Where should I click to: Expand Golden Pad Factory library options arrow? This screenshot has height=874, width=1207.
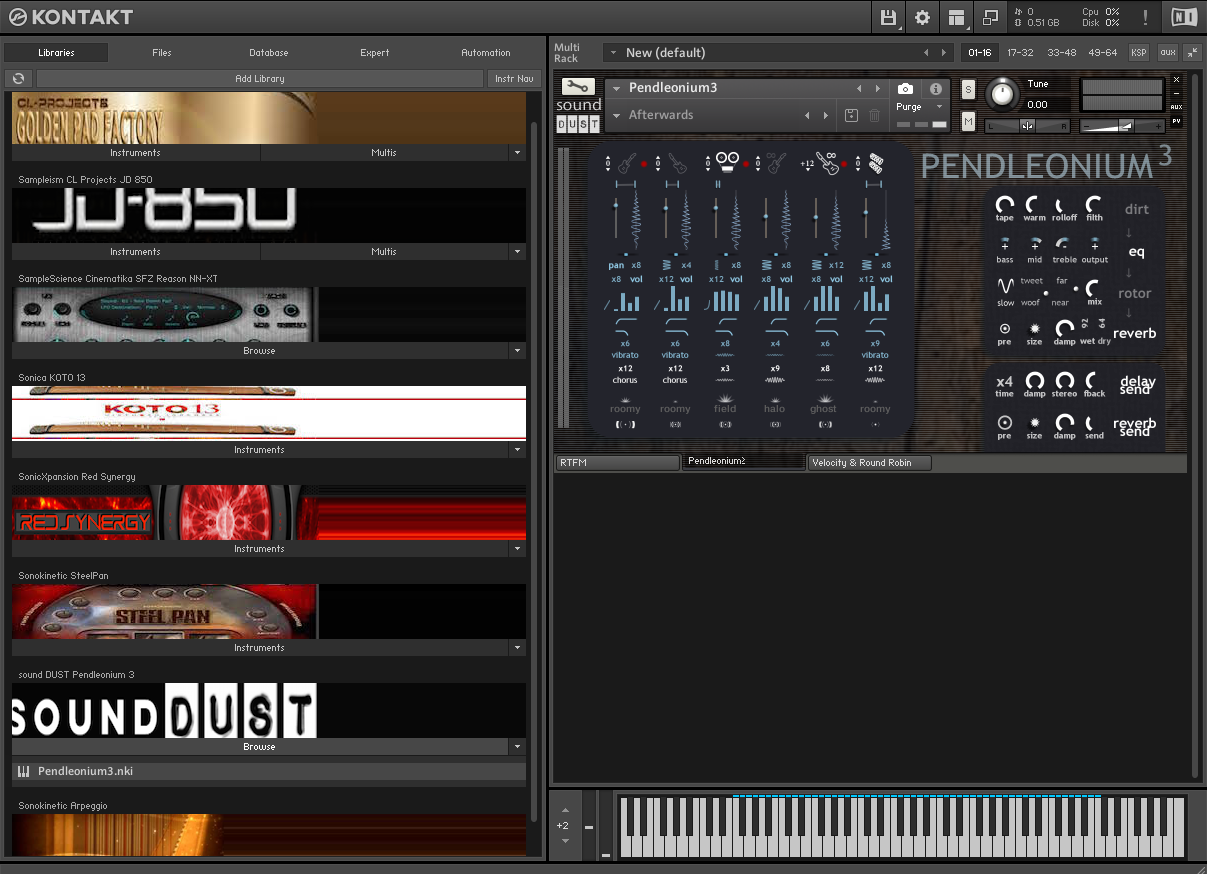(517, 153)
